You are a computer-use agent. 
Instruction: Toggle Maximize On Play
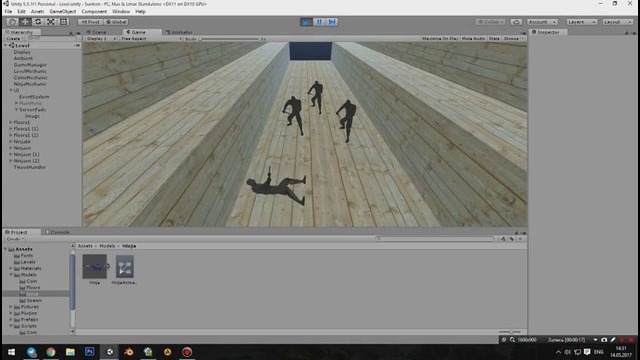(x=440, y=38)
